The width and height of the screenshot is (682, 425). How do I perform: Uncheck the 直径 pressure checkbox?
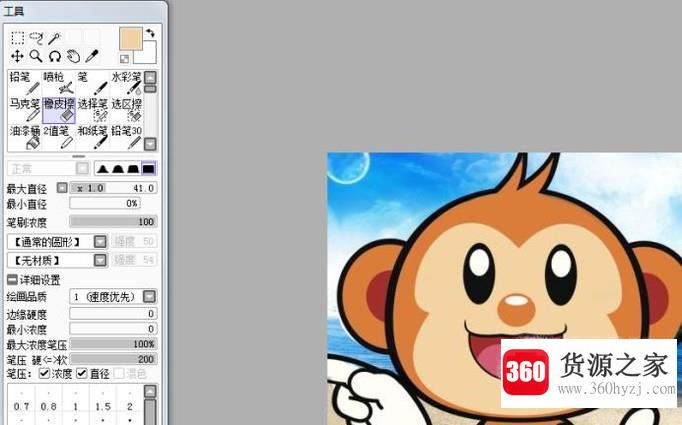click(x=81, y=373)
